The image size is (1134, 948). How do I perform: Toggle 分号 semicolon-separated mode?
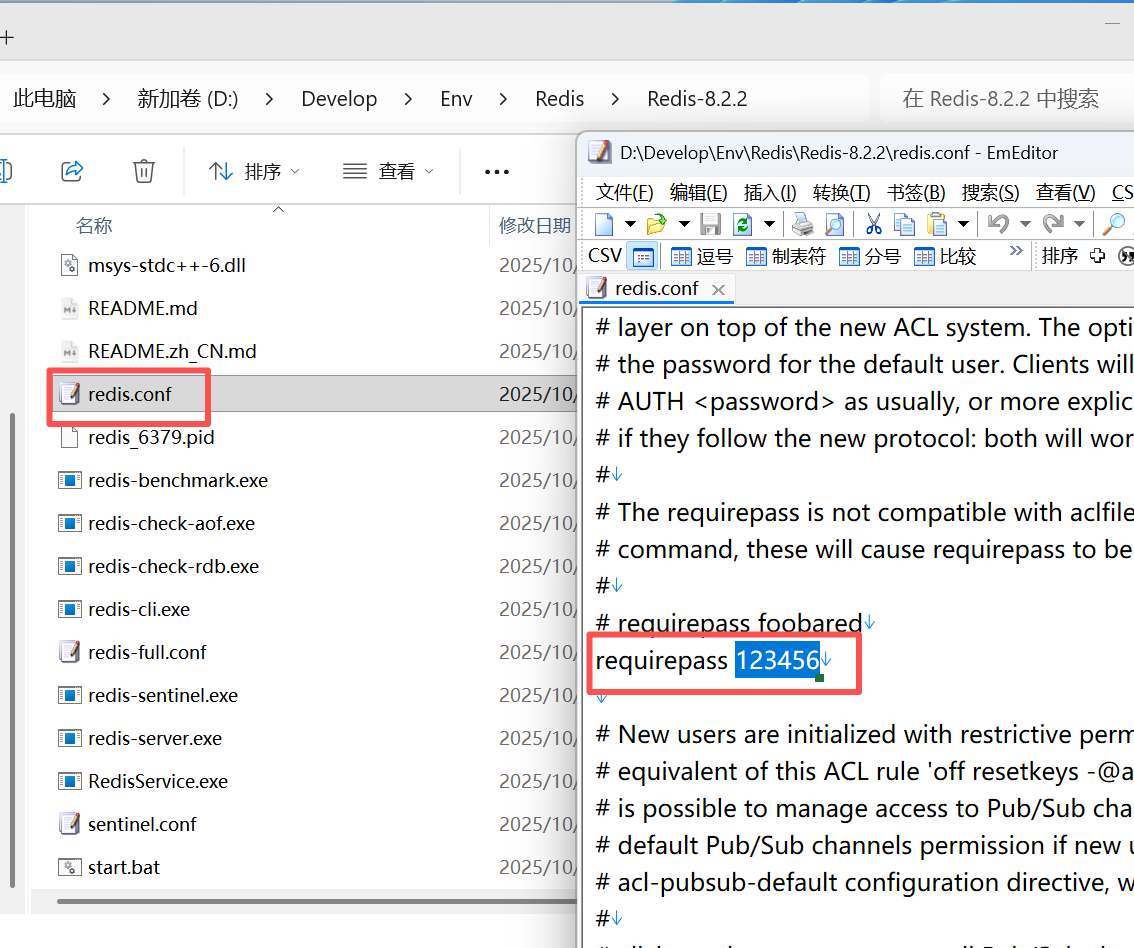[x=870, y=256]
